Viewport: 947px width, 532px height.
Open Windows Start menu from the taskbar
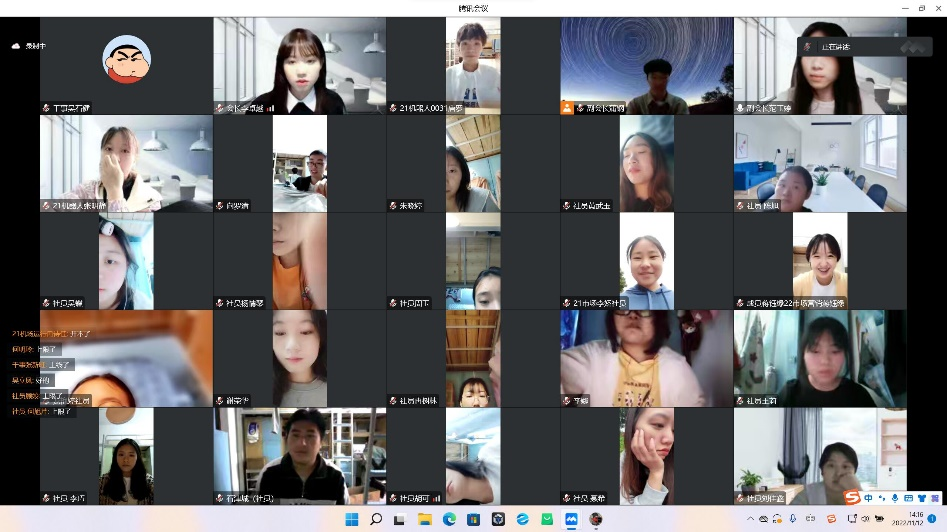pos(352,519)
